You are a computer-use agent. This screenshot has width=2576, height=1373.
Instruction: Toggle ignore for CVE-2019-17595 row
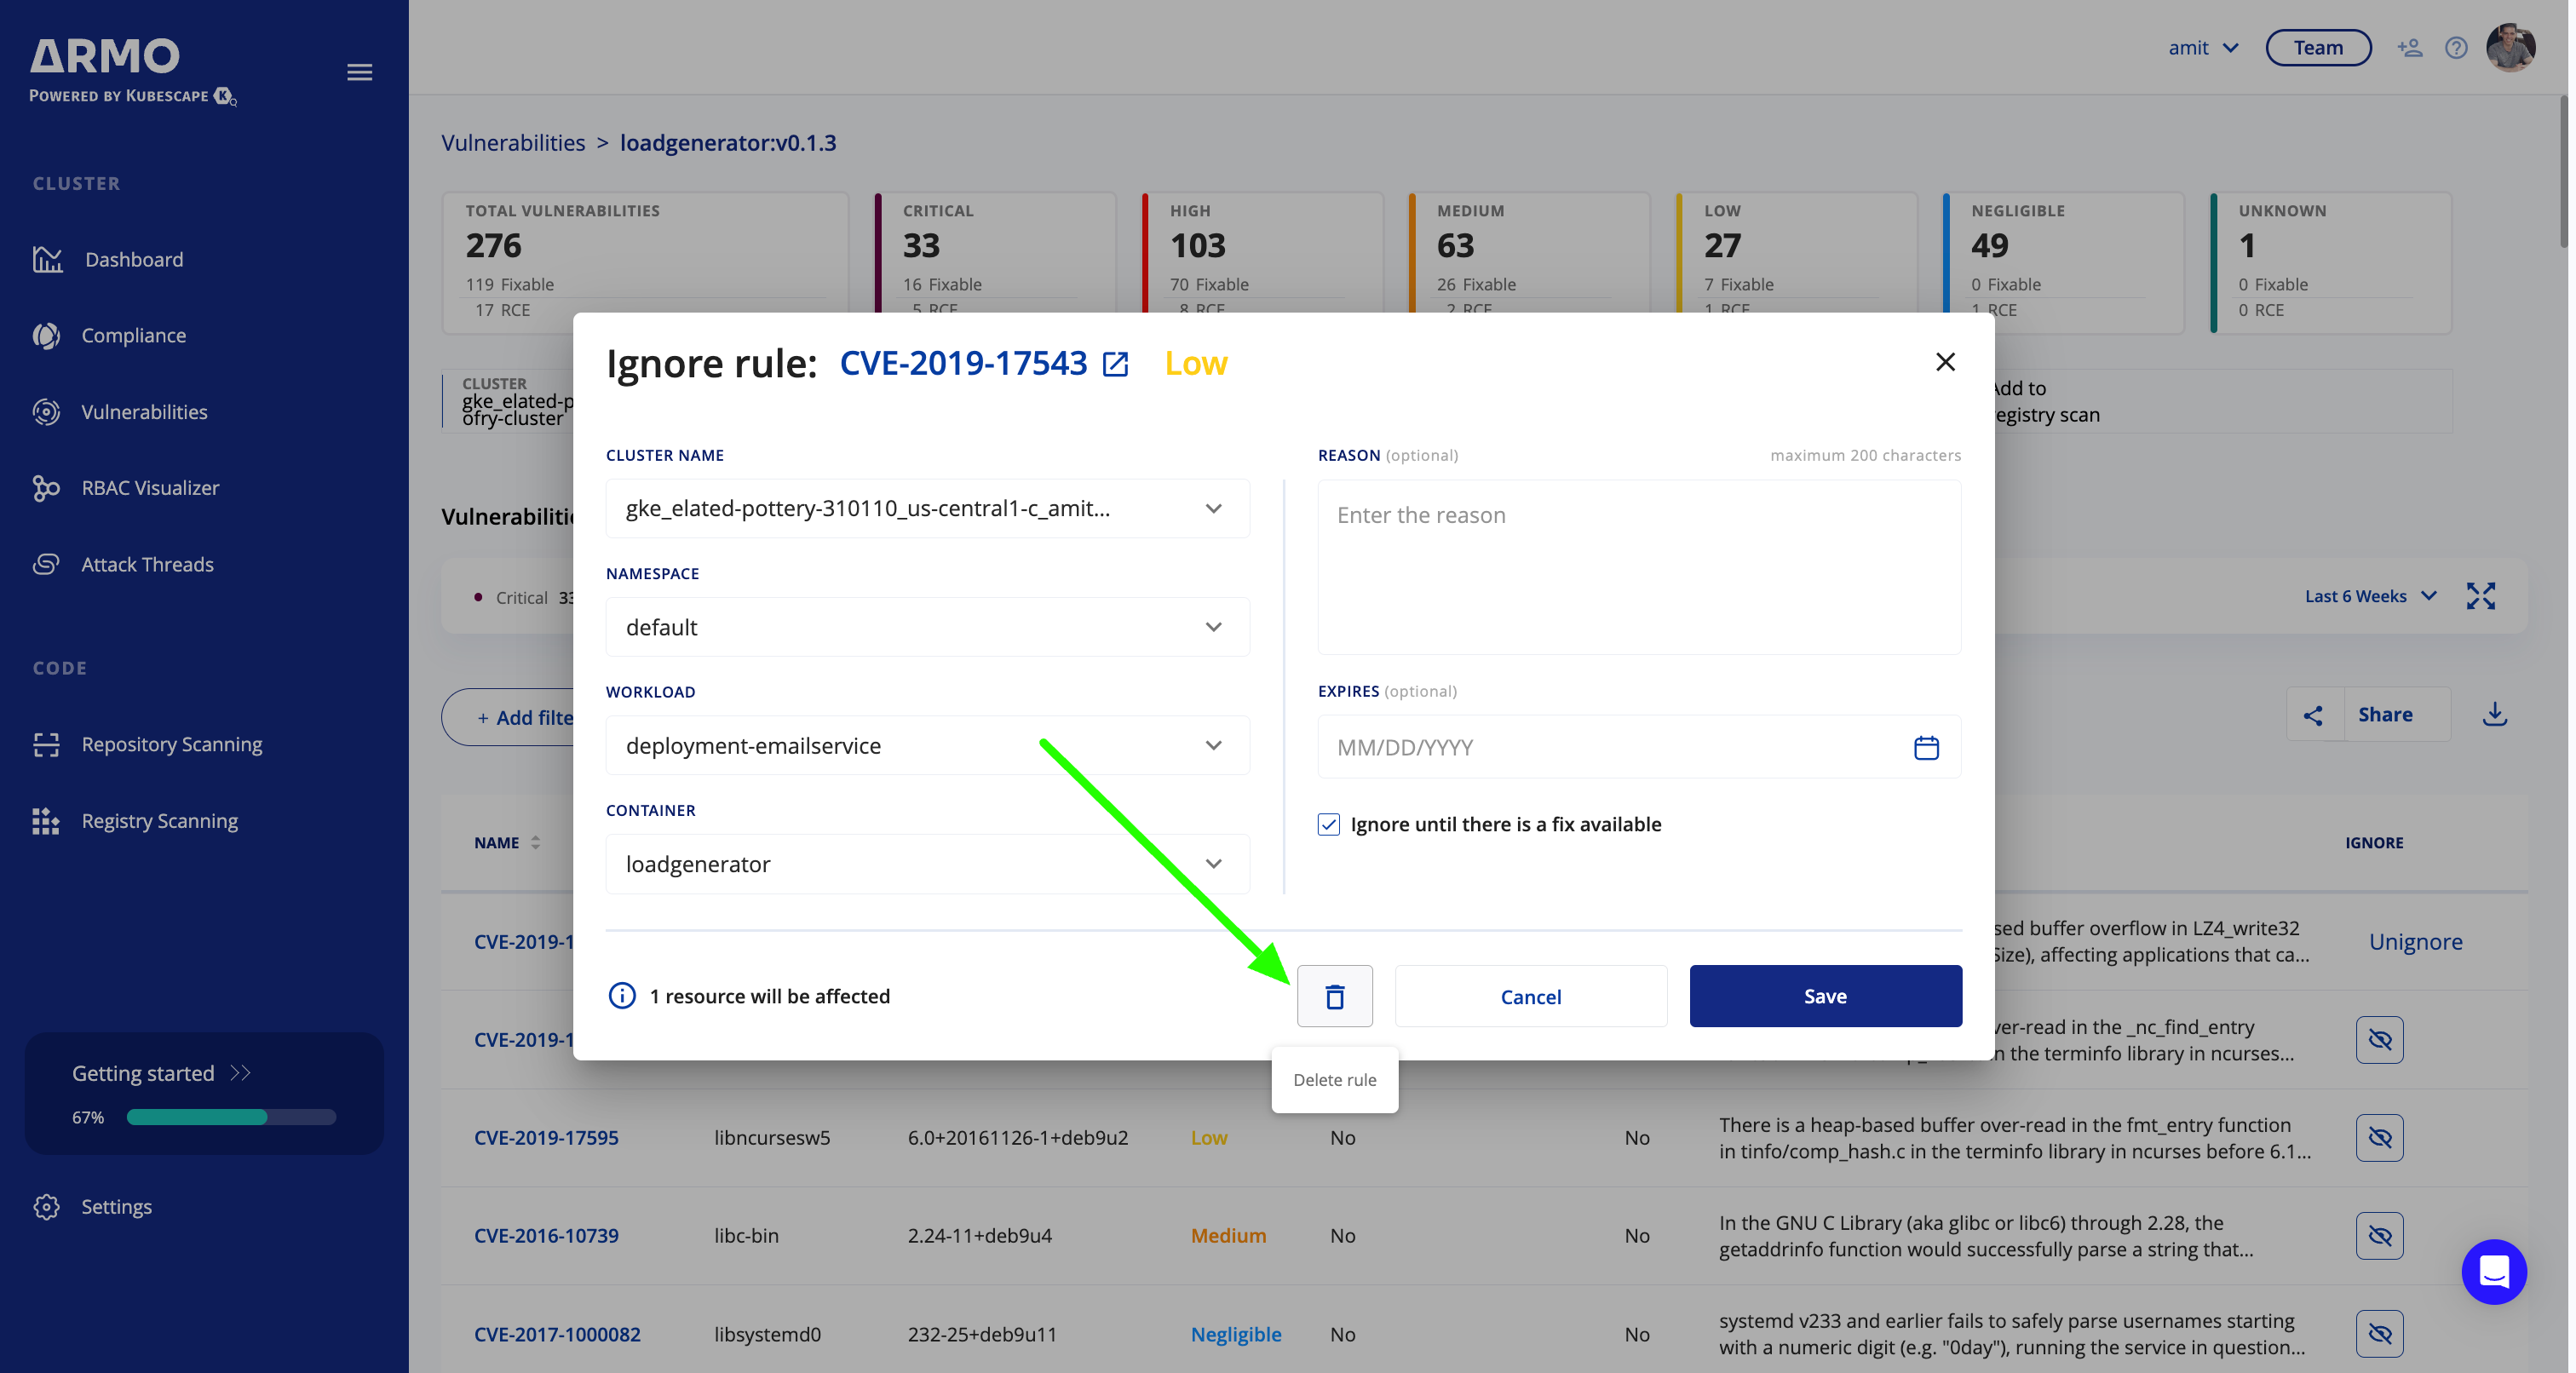click(x=2379, y=1138)
